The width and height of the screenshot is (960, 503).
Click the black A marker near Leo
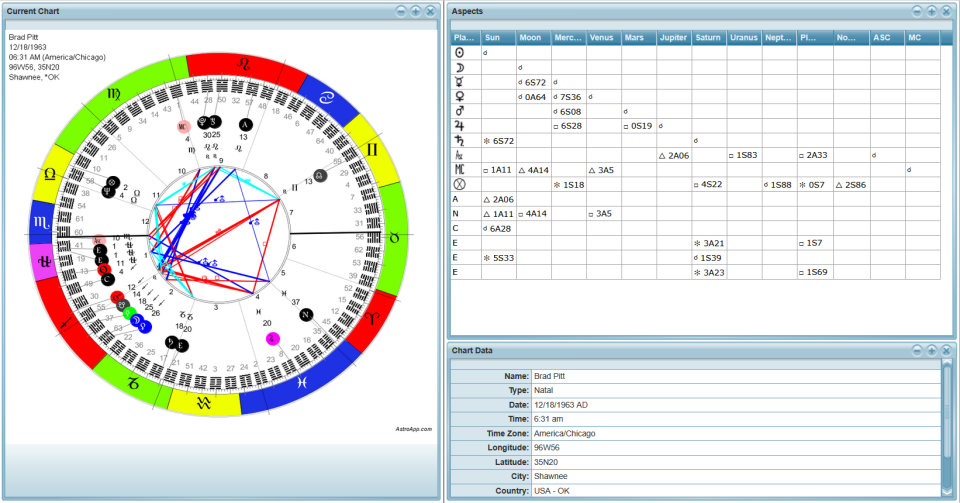(246, 124)
